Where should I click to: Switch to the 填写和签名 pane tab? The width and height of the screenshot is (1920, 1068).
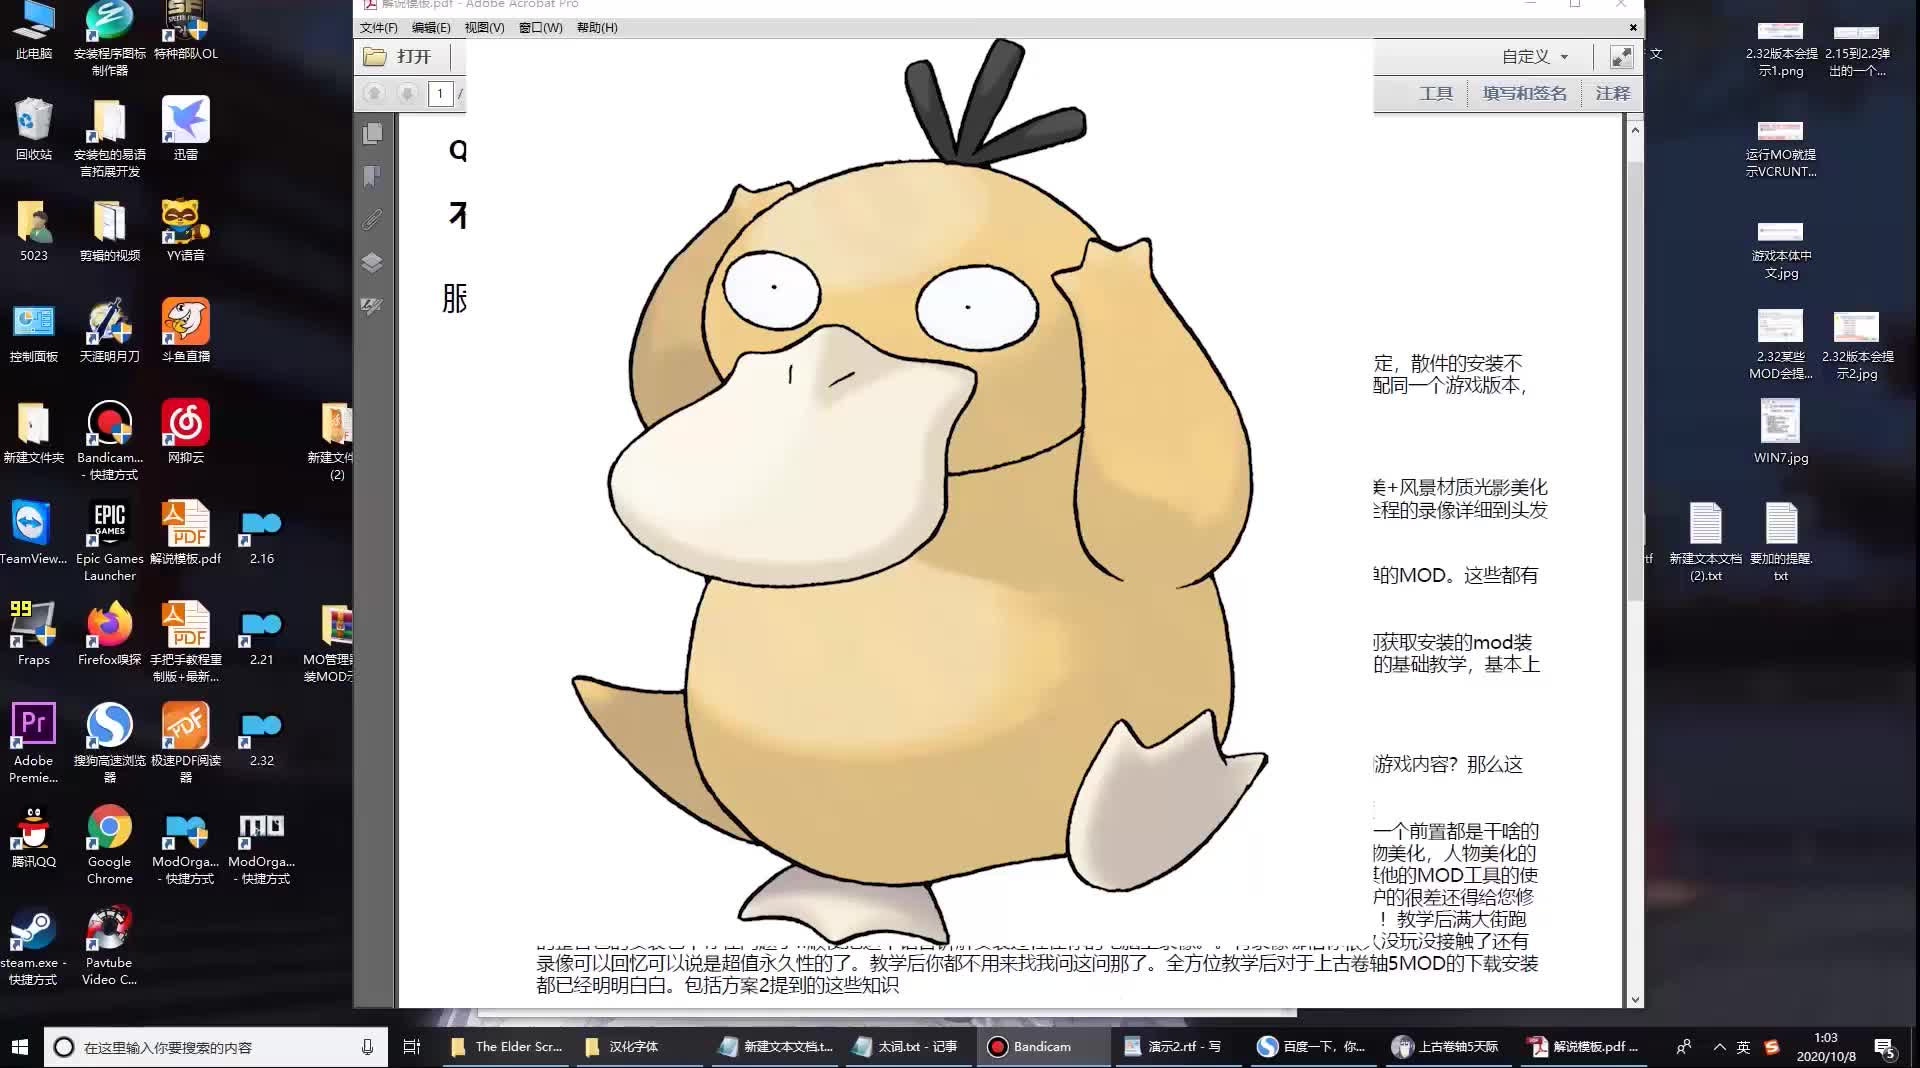point(1524,93)
